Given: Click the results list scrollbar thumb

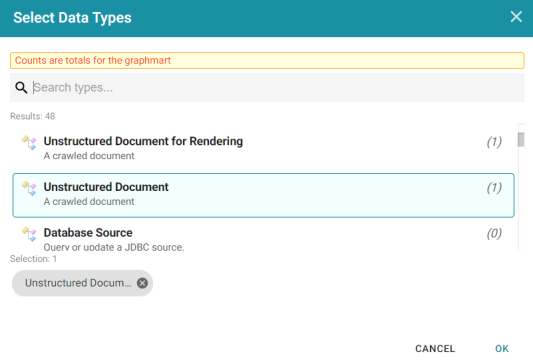Looking at the screenshot, I should tap(521, 139).
